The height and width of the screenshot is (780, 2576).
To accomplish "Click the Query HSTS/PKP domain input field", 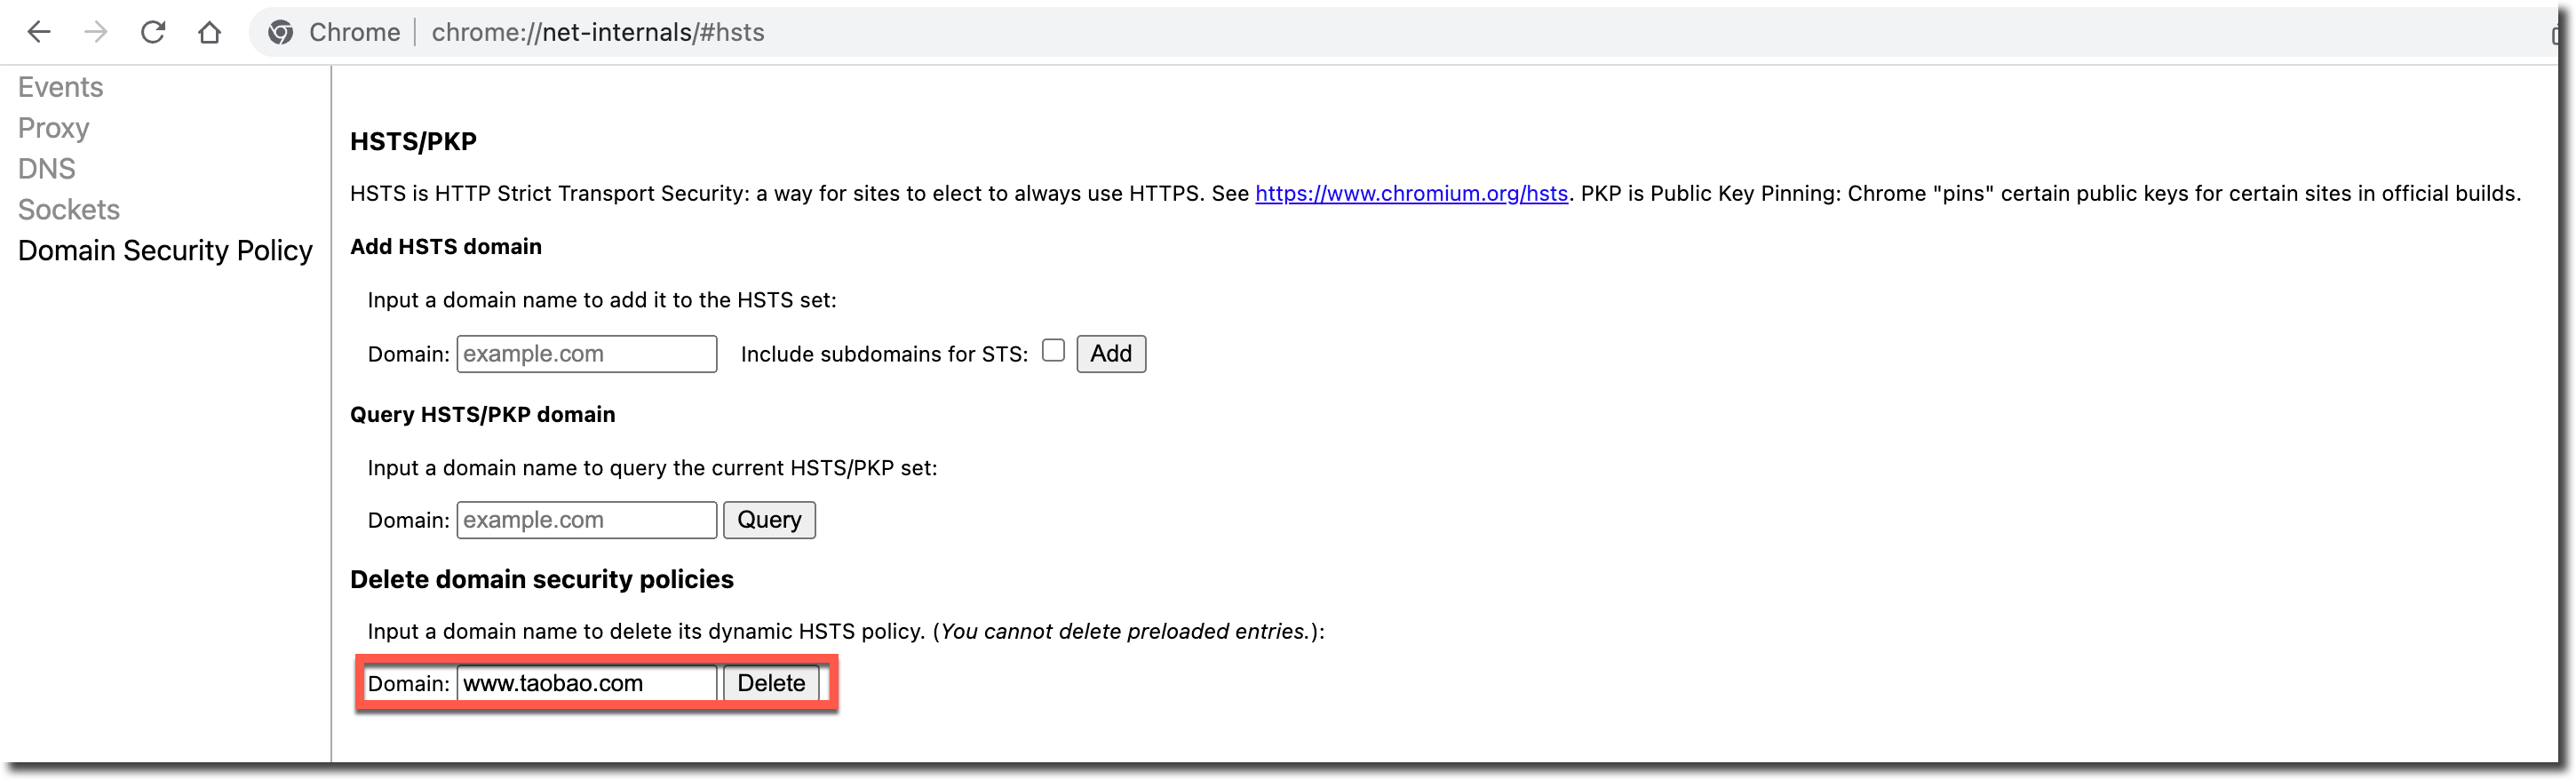I will click(x=587, y=520).
